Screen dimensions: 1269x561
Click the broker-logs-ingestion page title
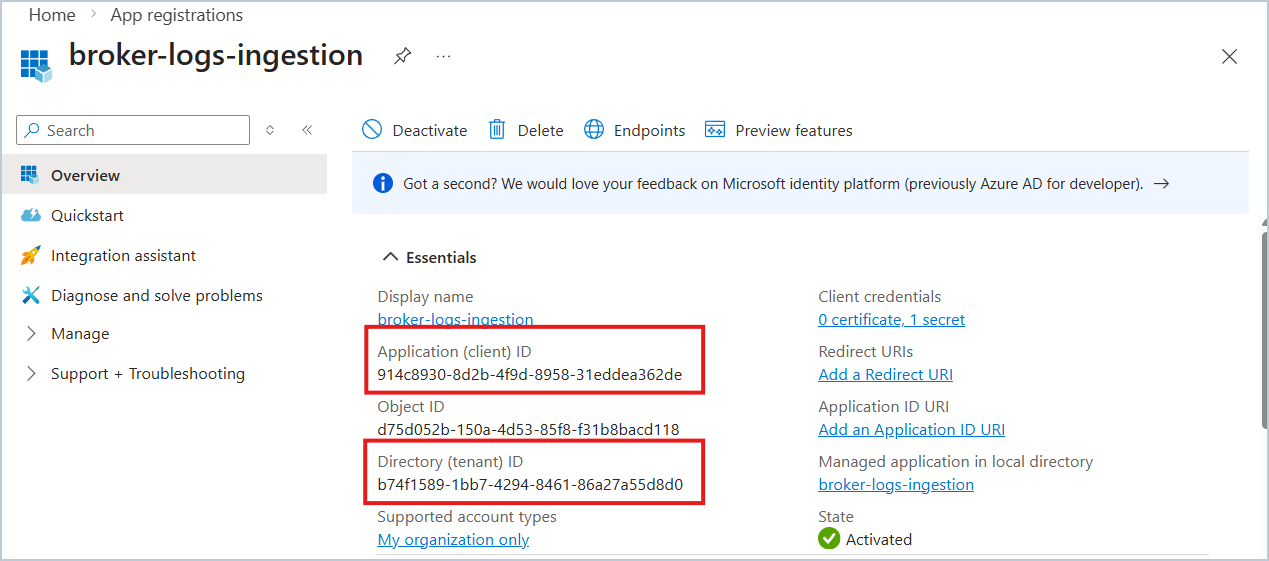(216, 55)
